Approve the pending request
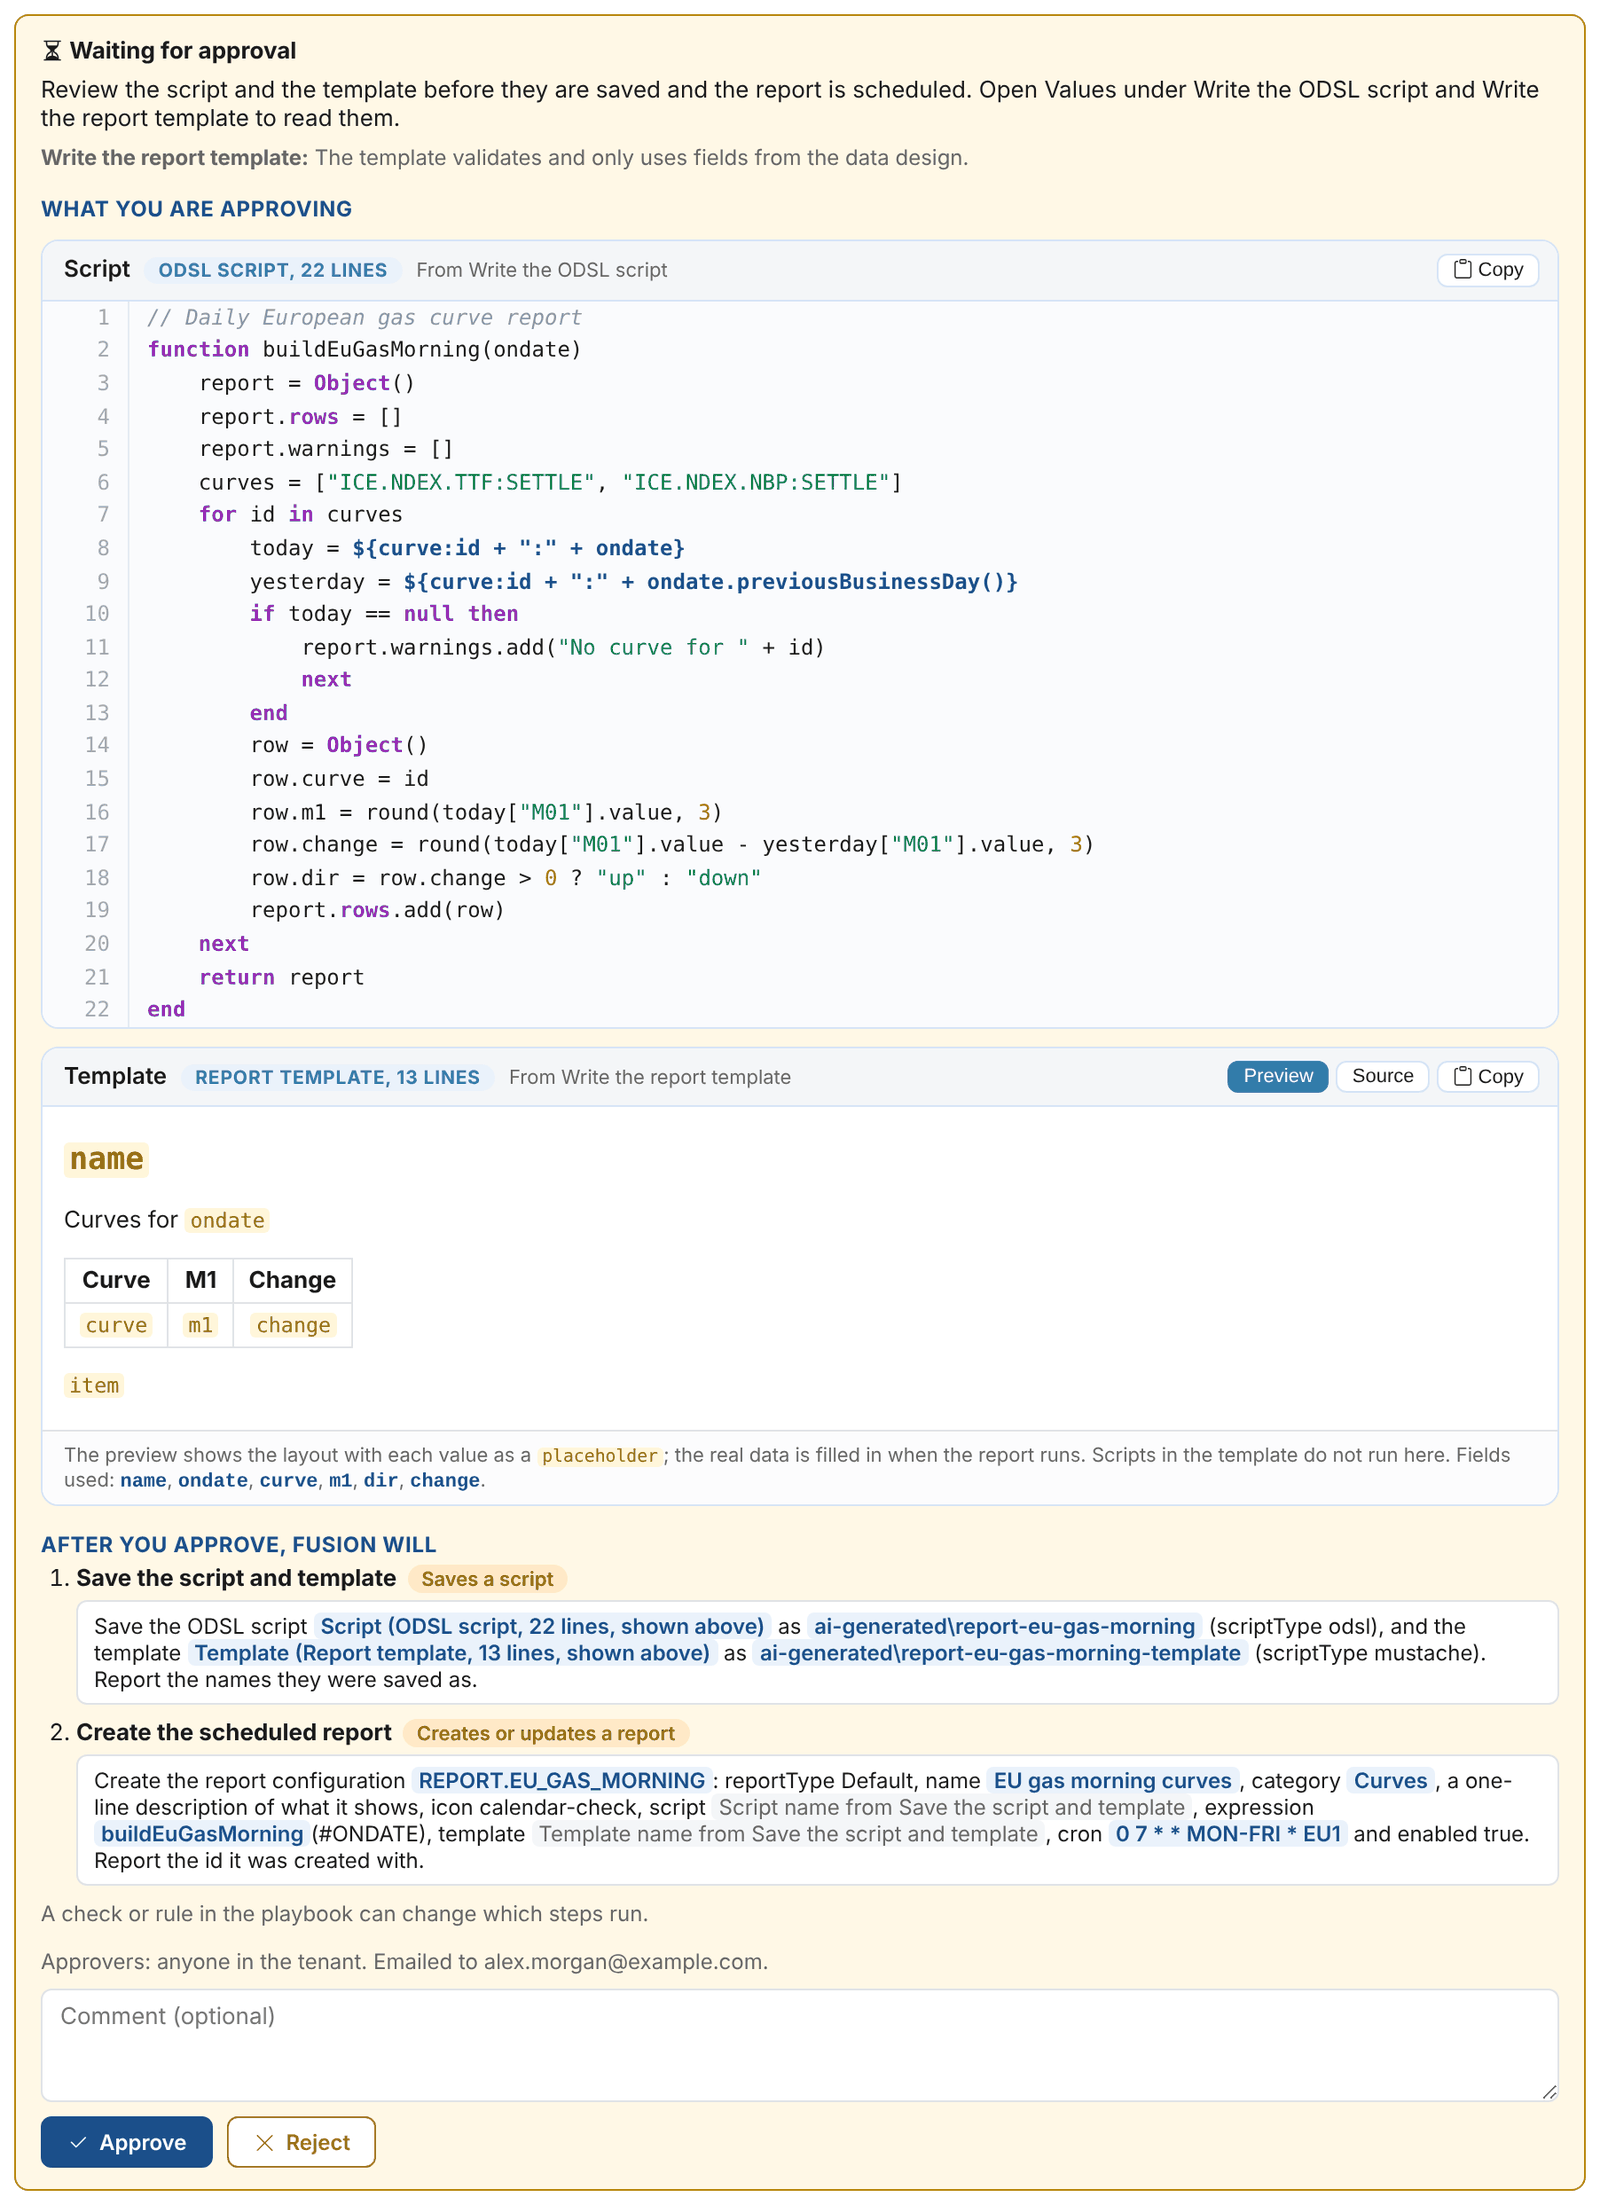 [127, 2142]
